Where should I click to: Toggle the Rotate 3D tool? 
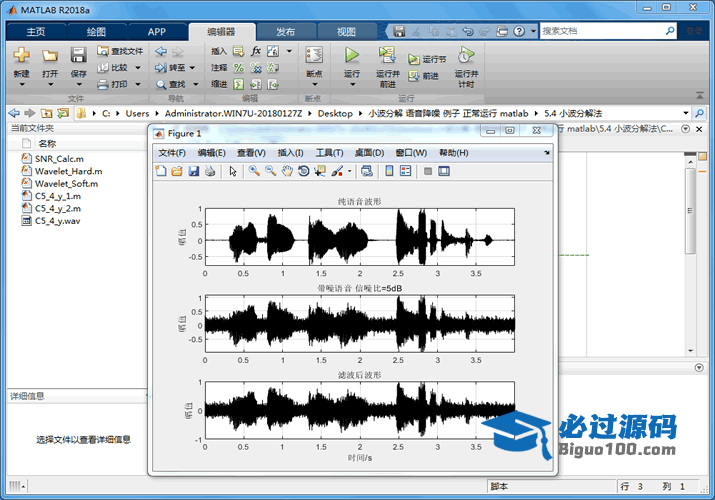click(x=303, y=171)
